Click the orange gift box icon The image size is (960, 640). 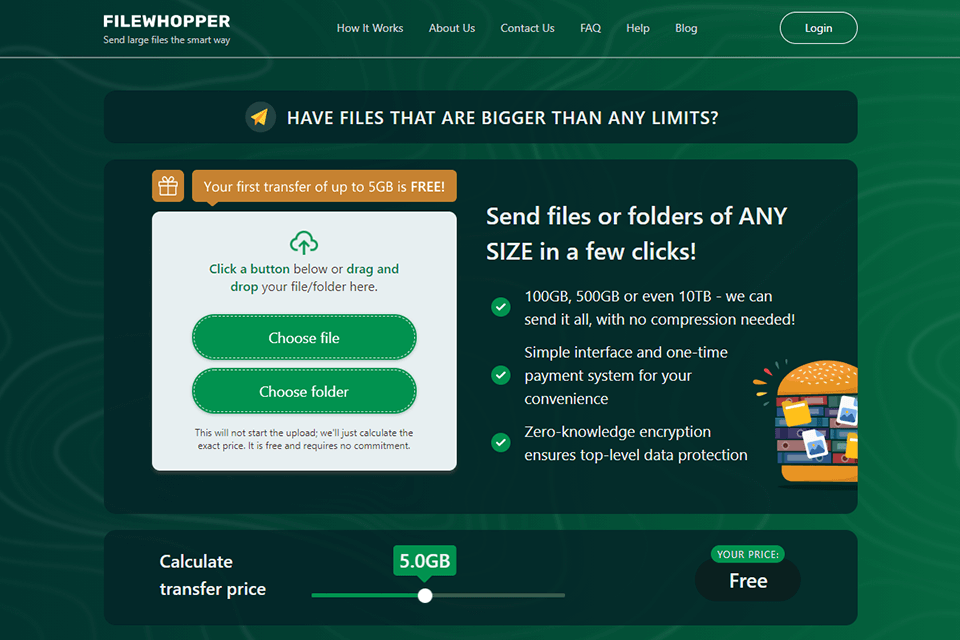168,186
